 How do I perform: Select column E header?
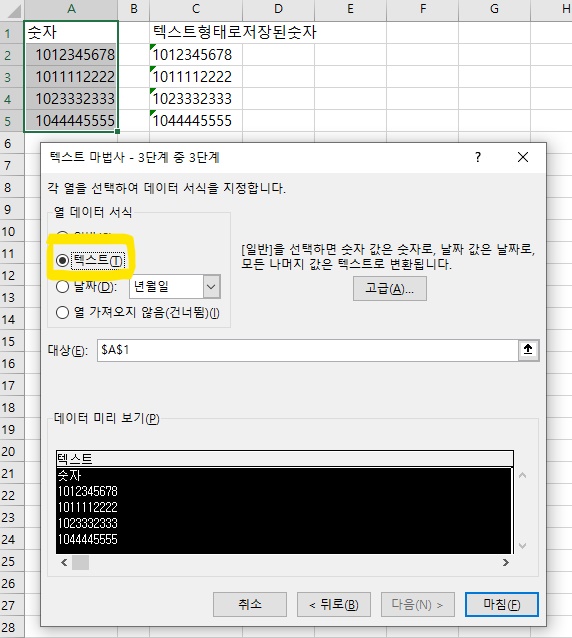pyautogui.click(x=350, y=9)
